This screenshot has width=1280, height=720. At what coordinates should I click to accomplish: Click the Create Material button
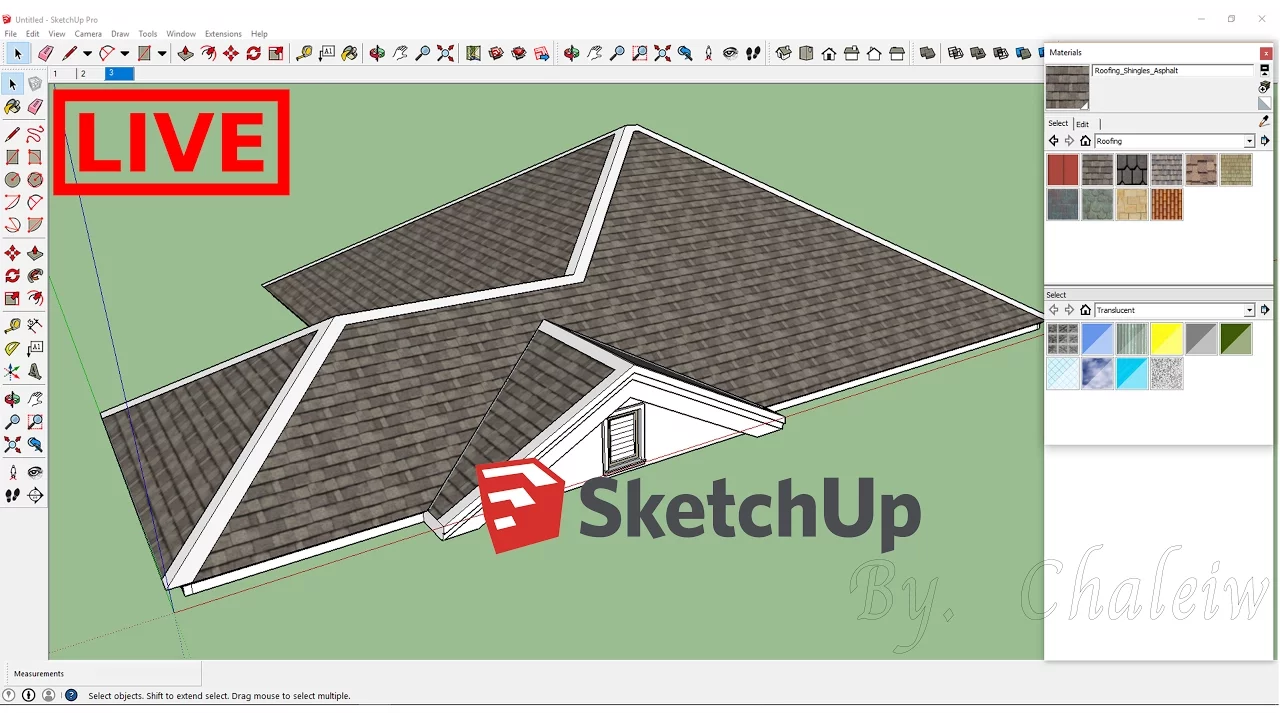[x=1265, y=87]
